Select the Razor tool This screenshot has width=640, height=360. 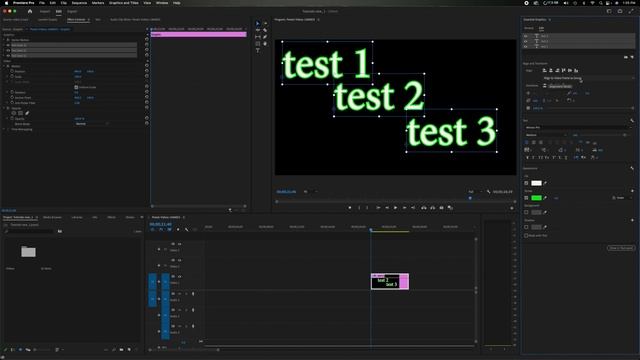point(265,30)
